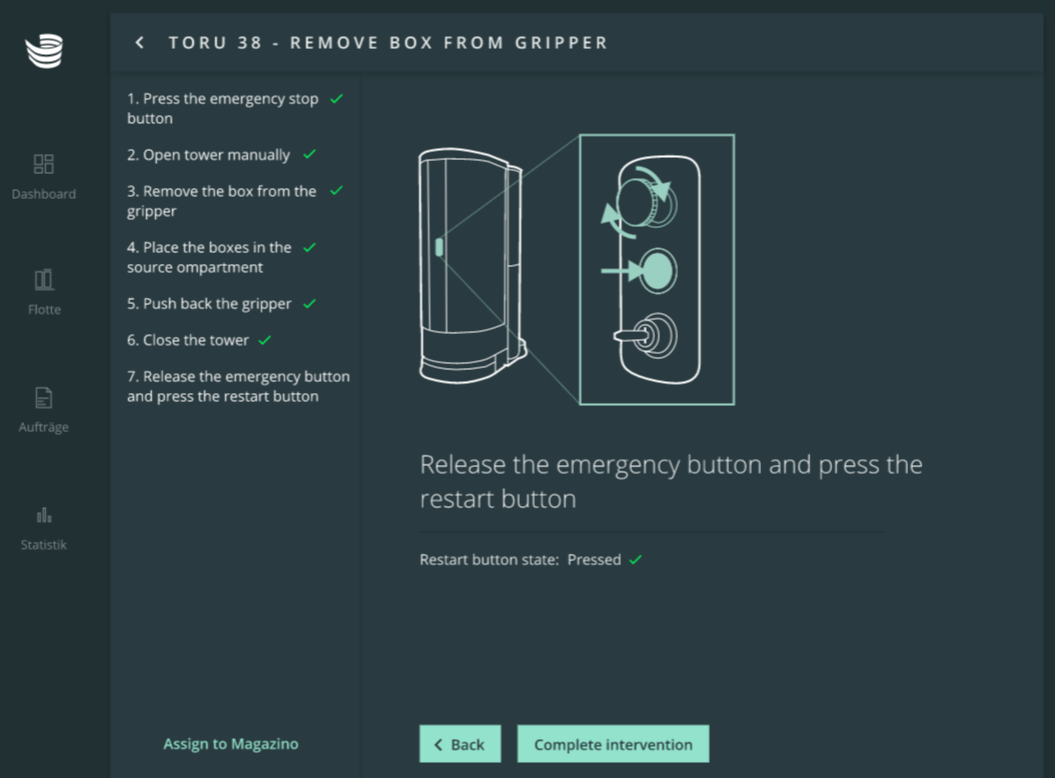Click the green checkmark next to Pressed
The width and height of the screenshot is (1055, 778).
pyautogui.click(x=636, y=560)
